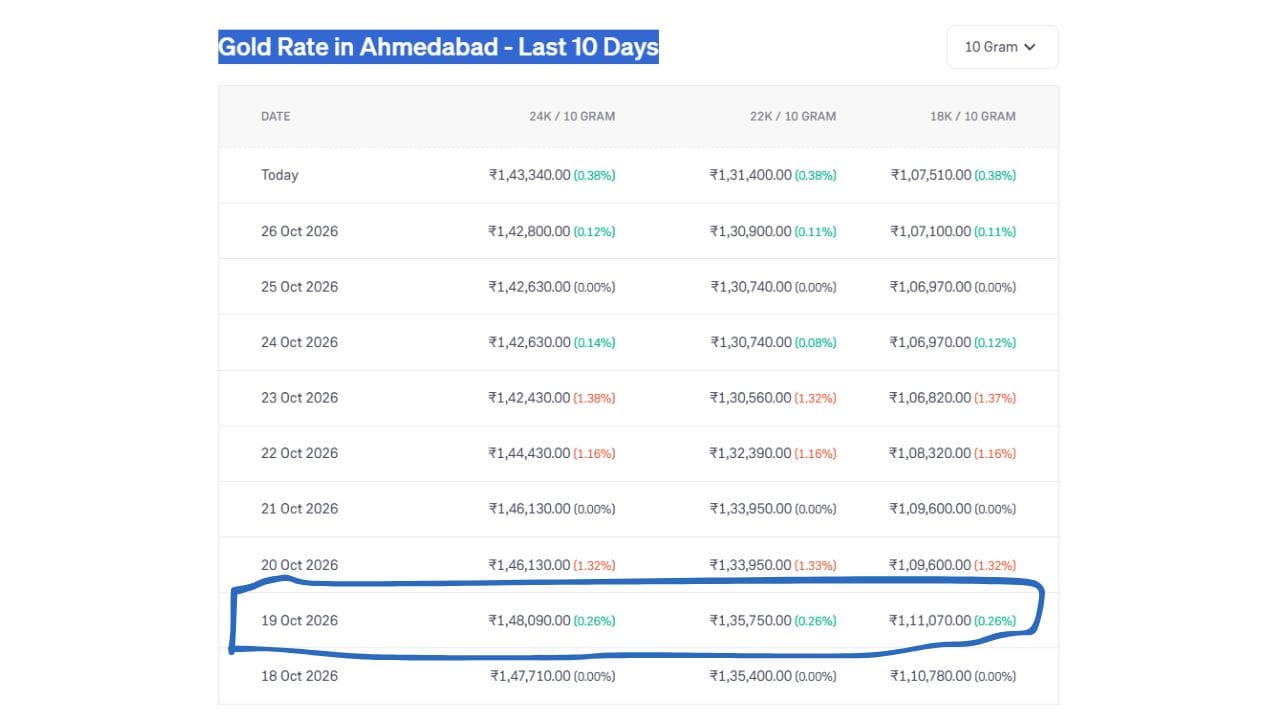The height and width of the screenshot is (720, 1280).
Task: Click the 18K price ₹1,11,070.00 for 19 Oct
Action: (930, 620)
